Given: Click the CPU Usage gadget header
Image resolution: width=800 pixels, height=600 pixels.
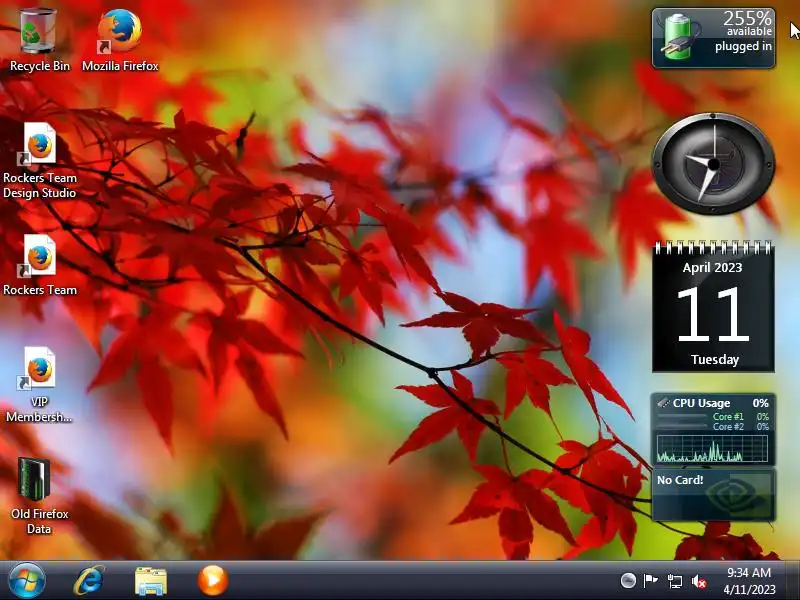Looking at the screenshot, I should (x=713, y=403).
